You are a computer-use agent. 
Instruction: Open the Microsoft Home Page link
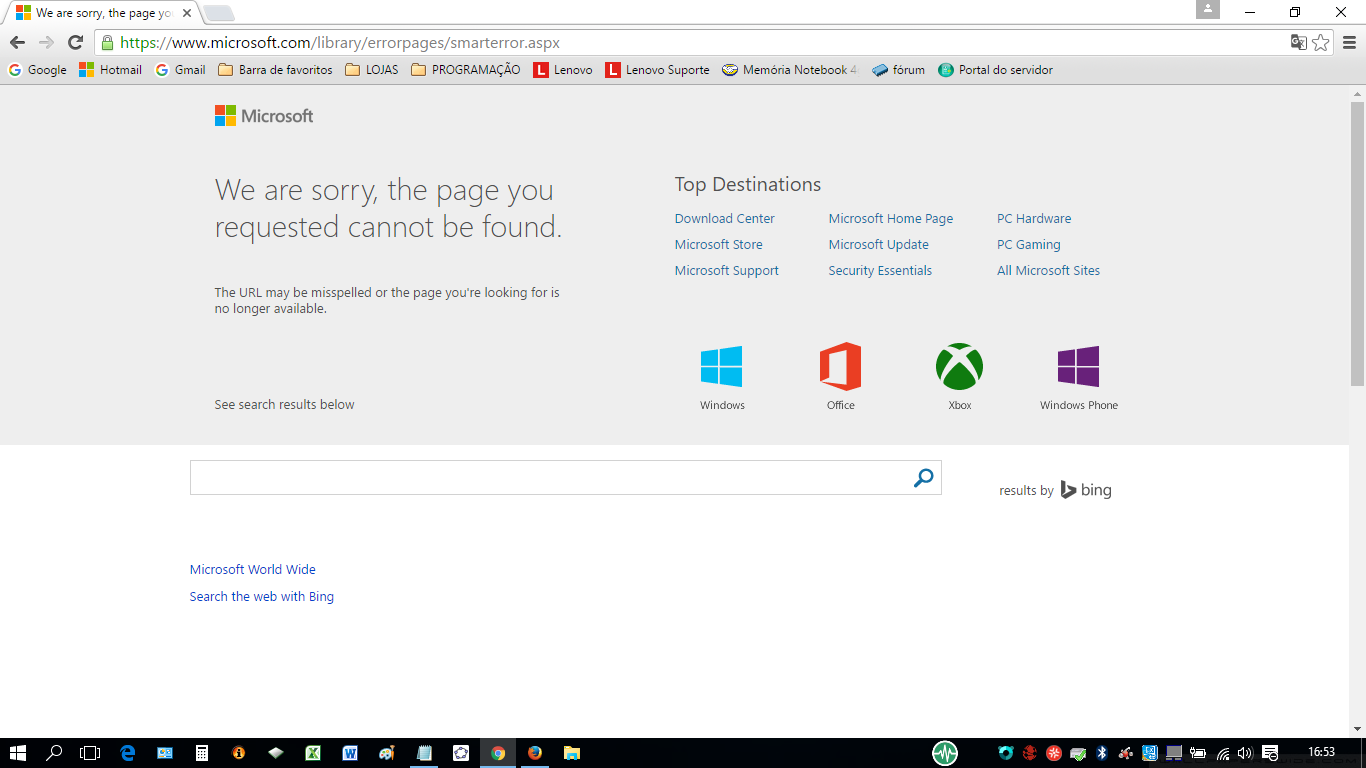pyautogui.click(x=890, y=218)
